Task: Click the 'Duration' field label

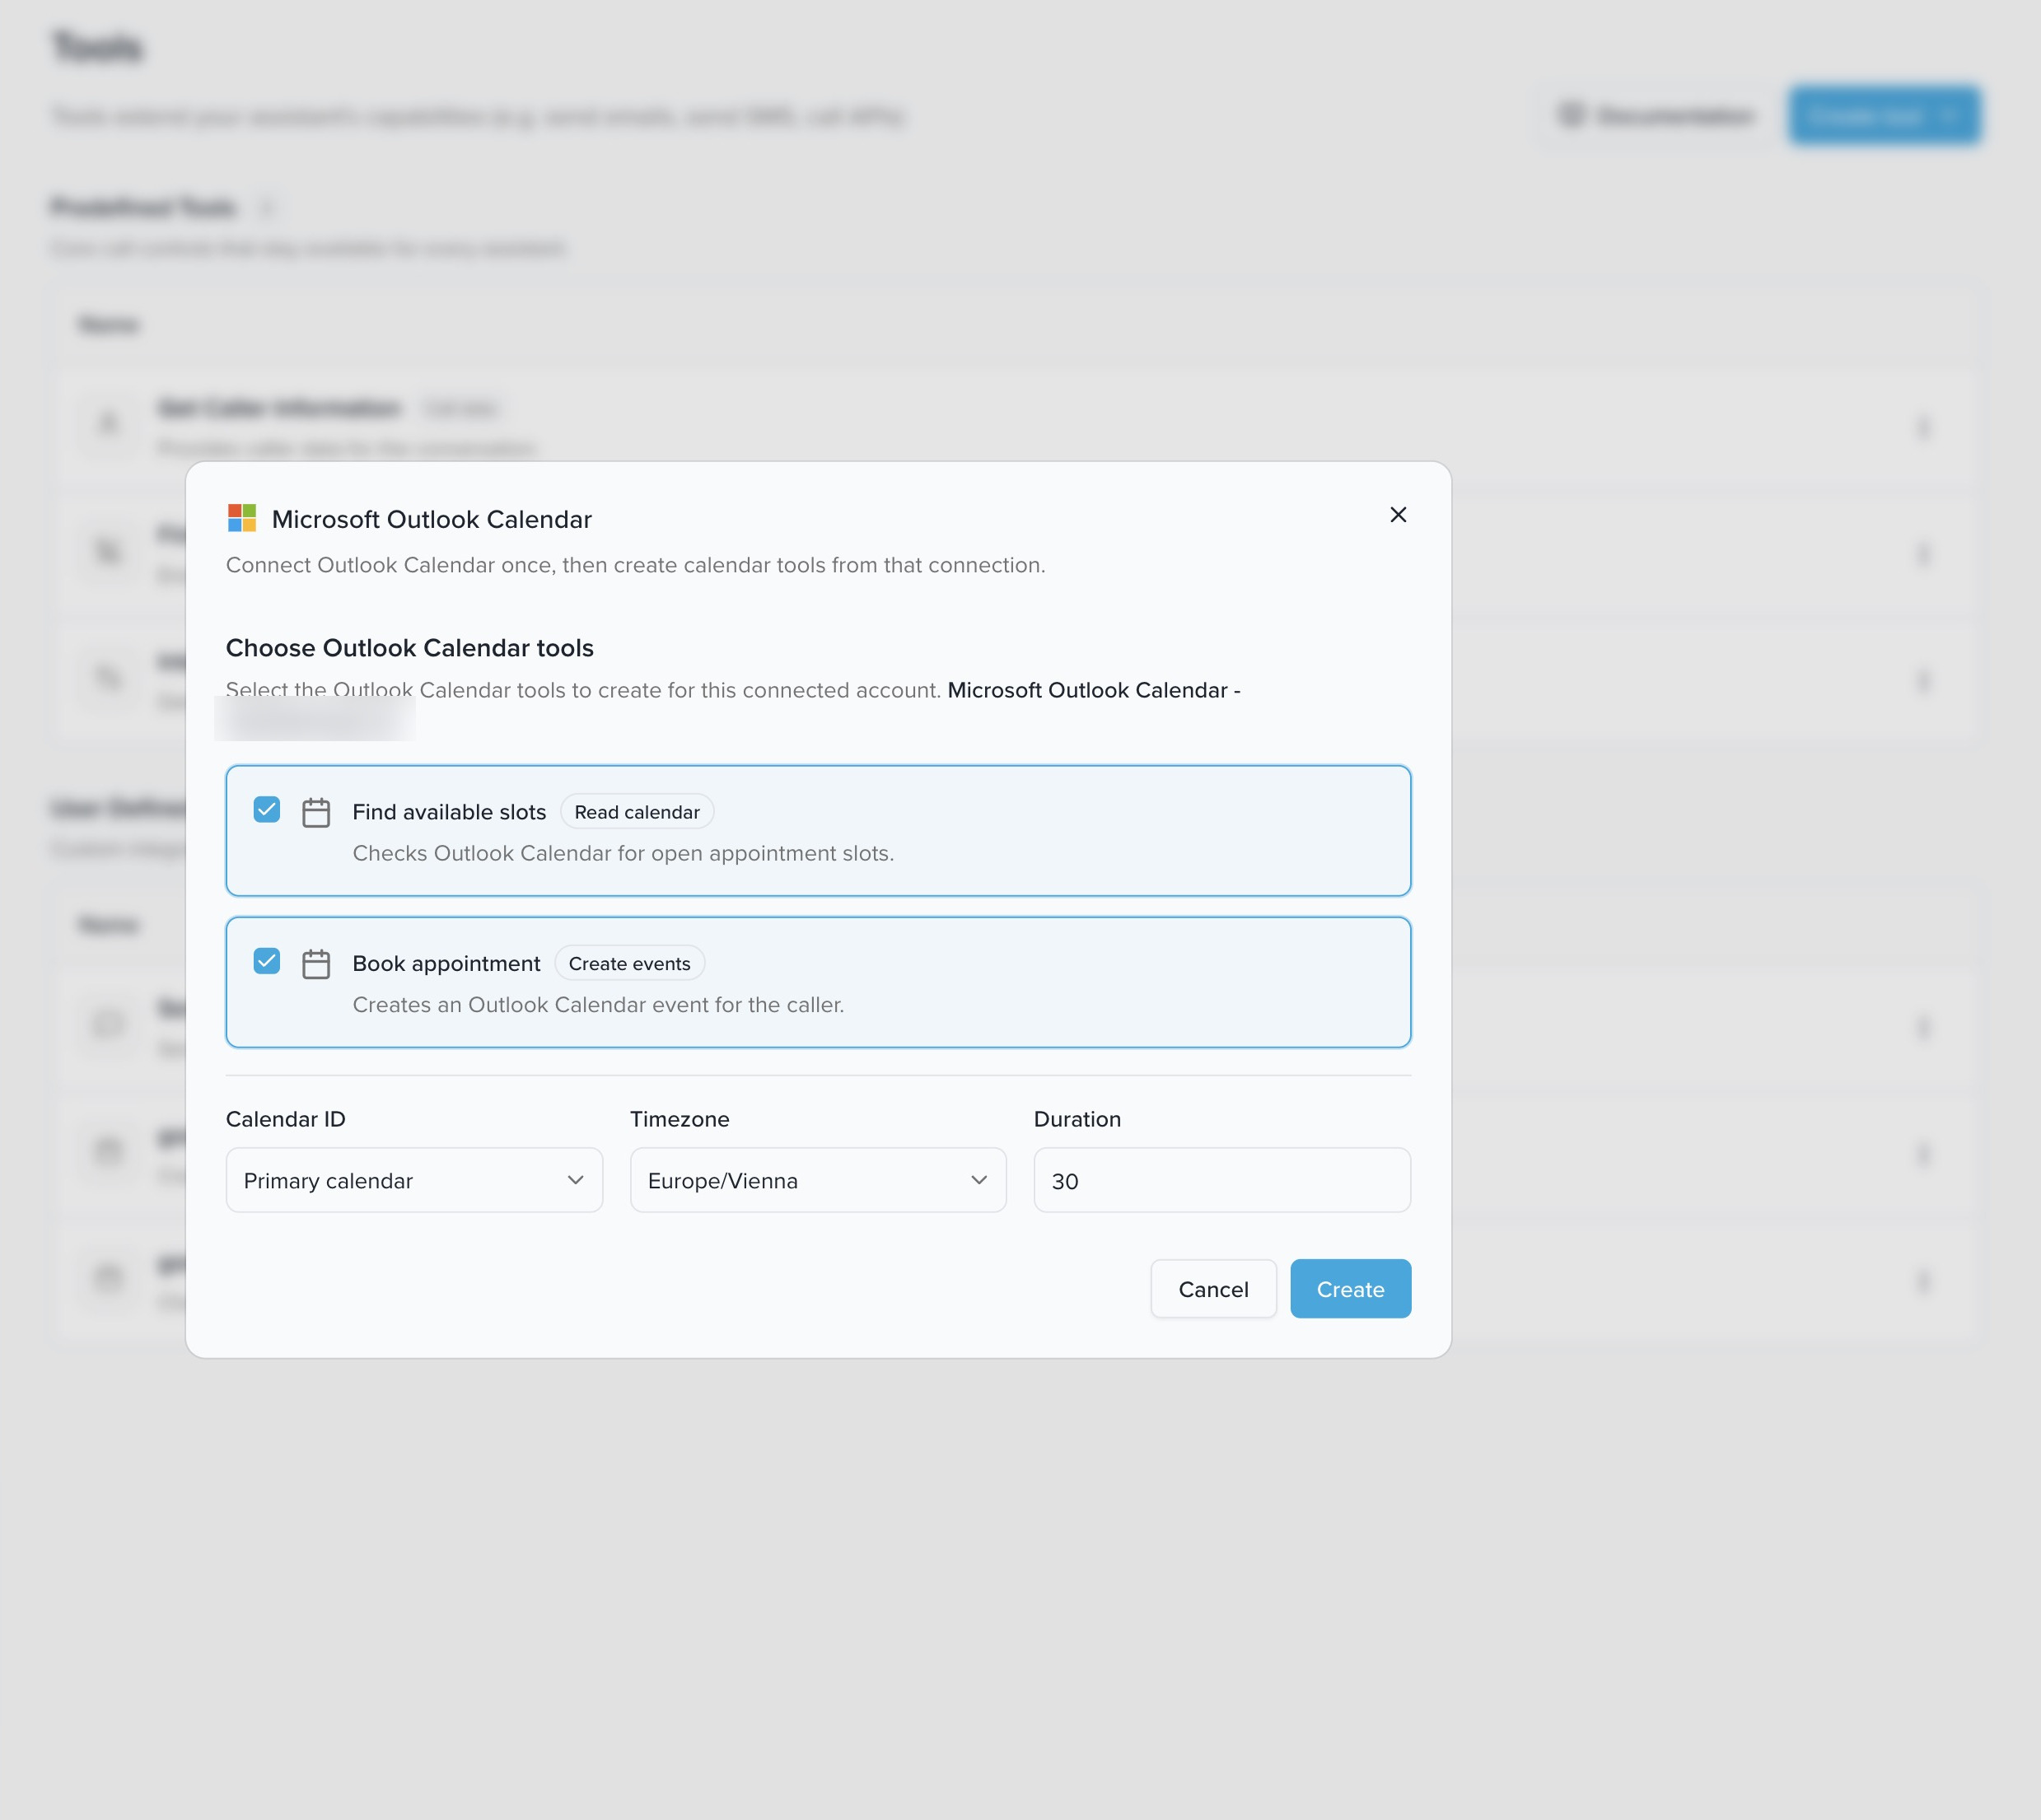Action: click(1077, 1119)
